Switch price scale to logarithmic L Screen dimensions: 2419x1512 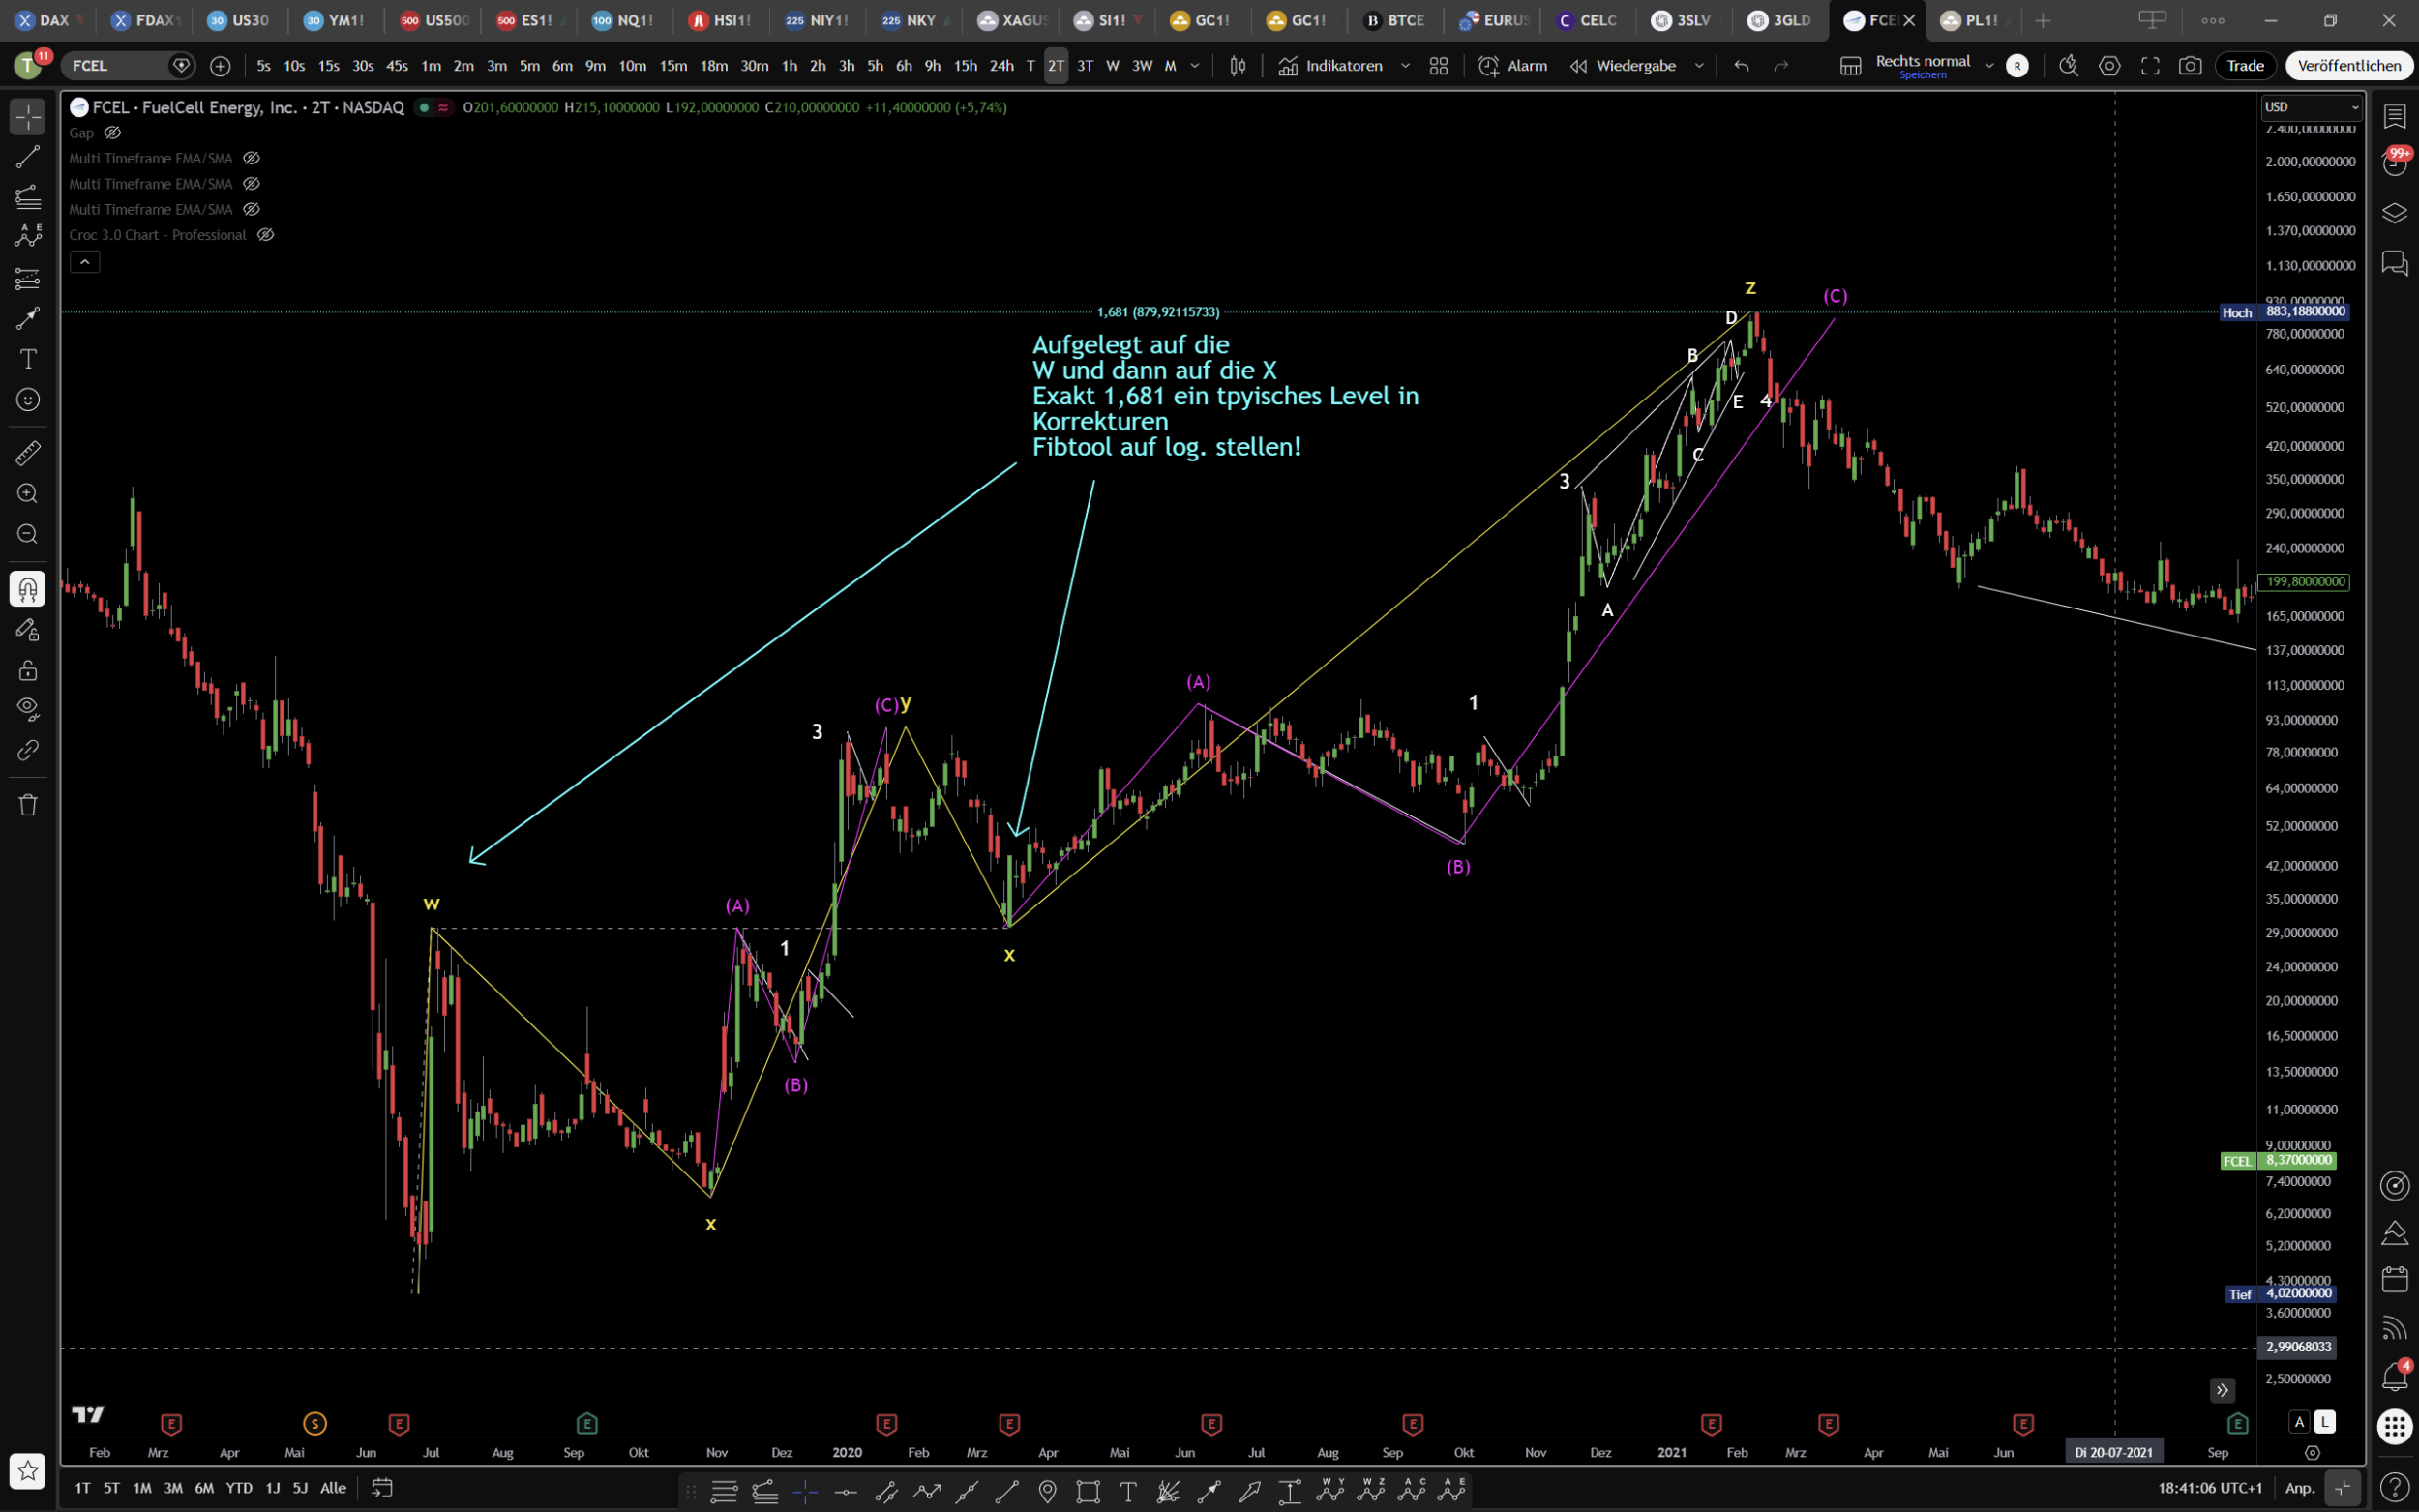[2325, 1421]
